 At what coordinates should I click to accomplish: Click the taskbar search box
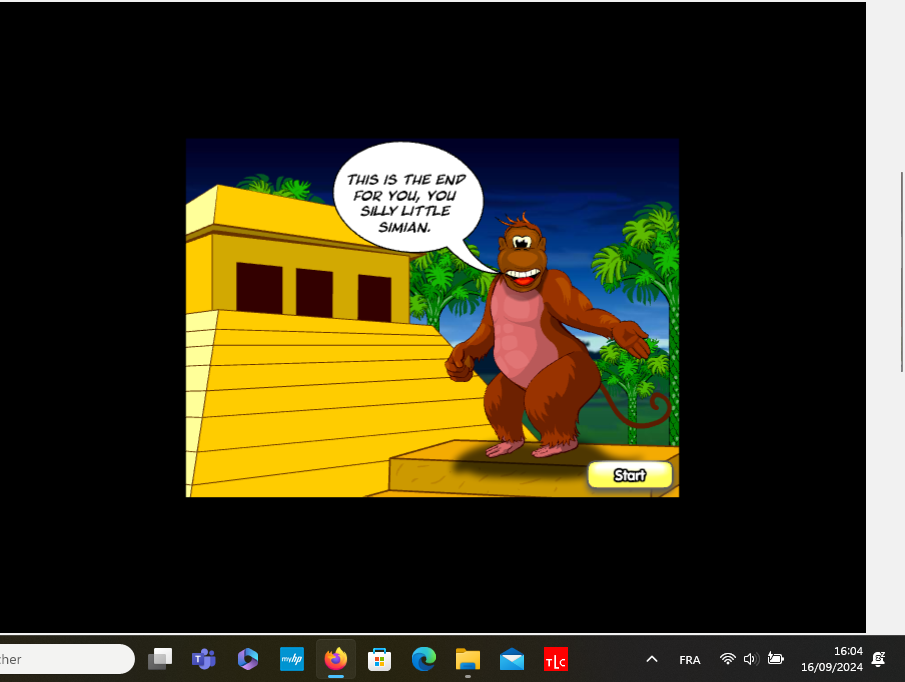click(66, 659)
